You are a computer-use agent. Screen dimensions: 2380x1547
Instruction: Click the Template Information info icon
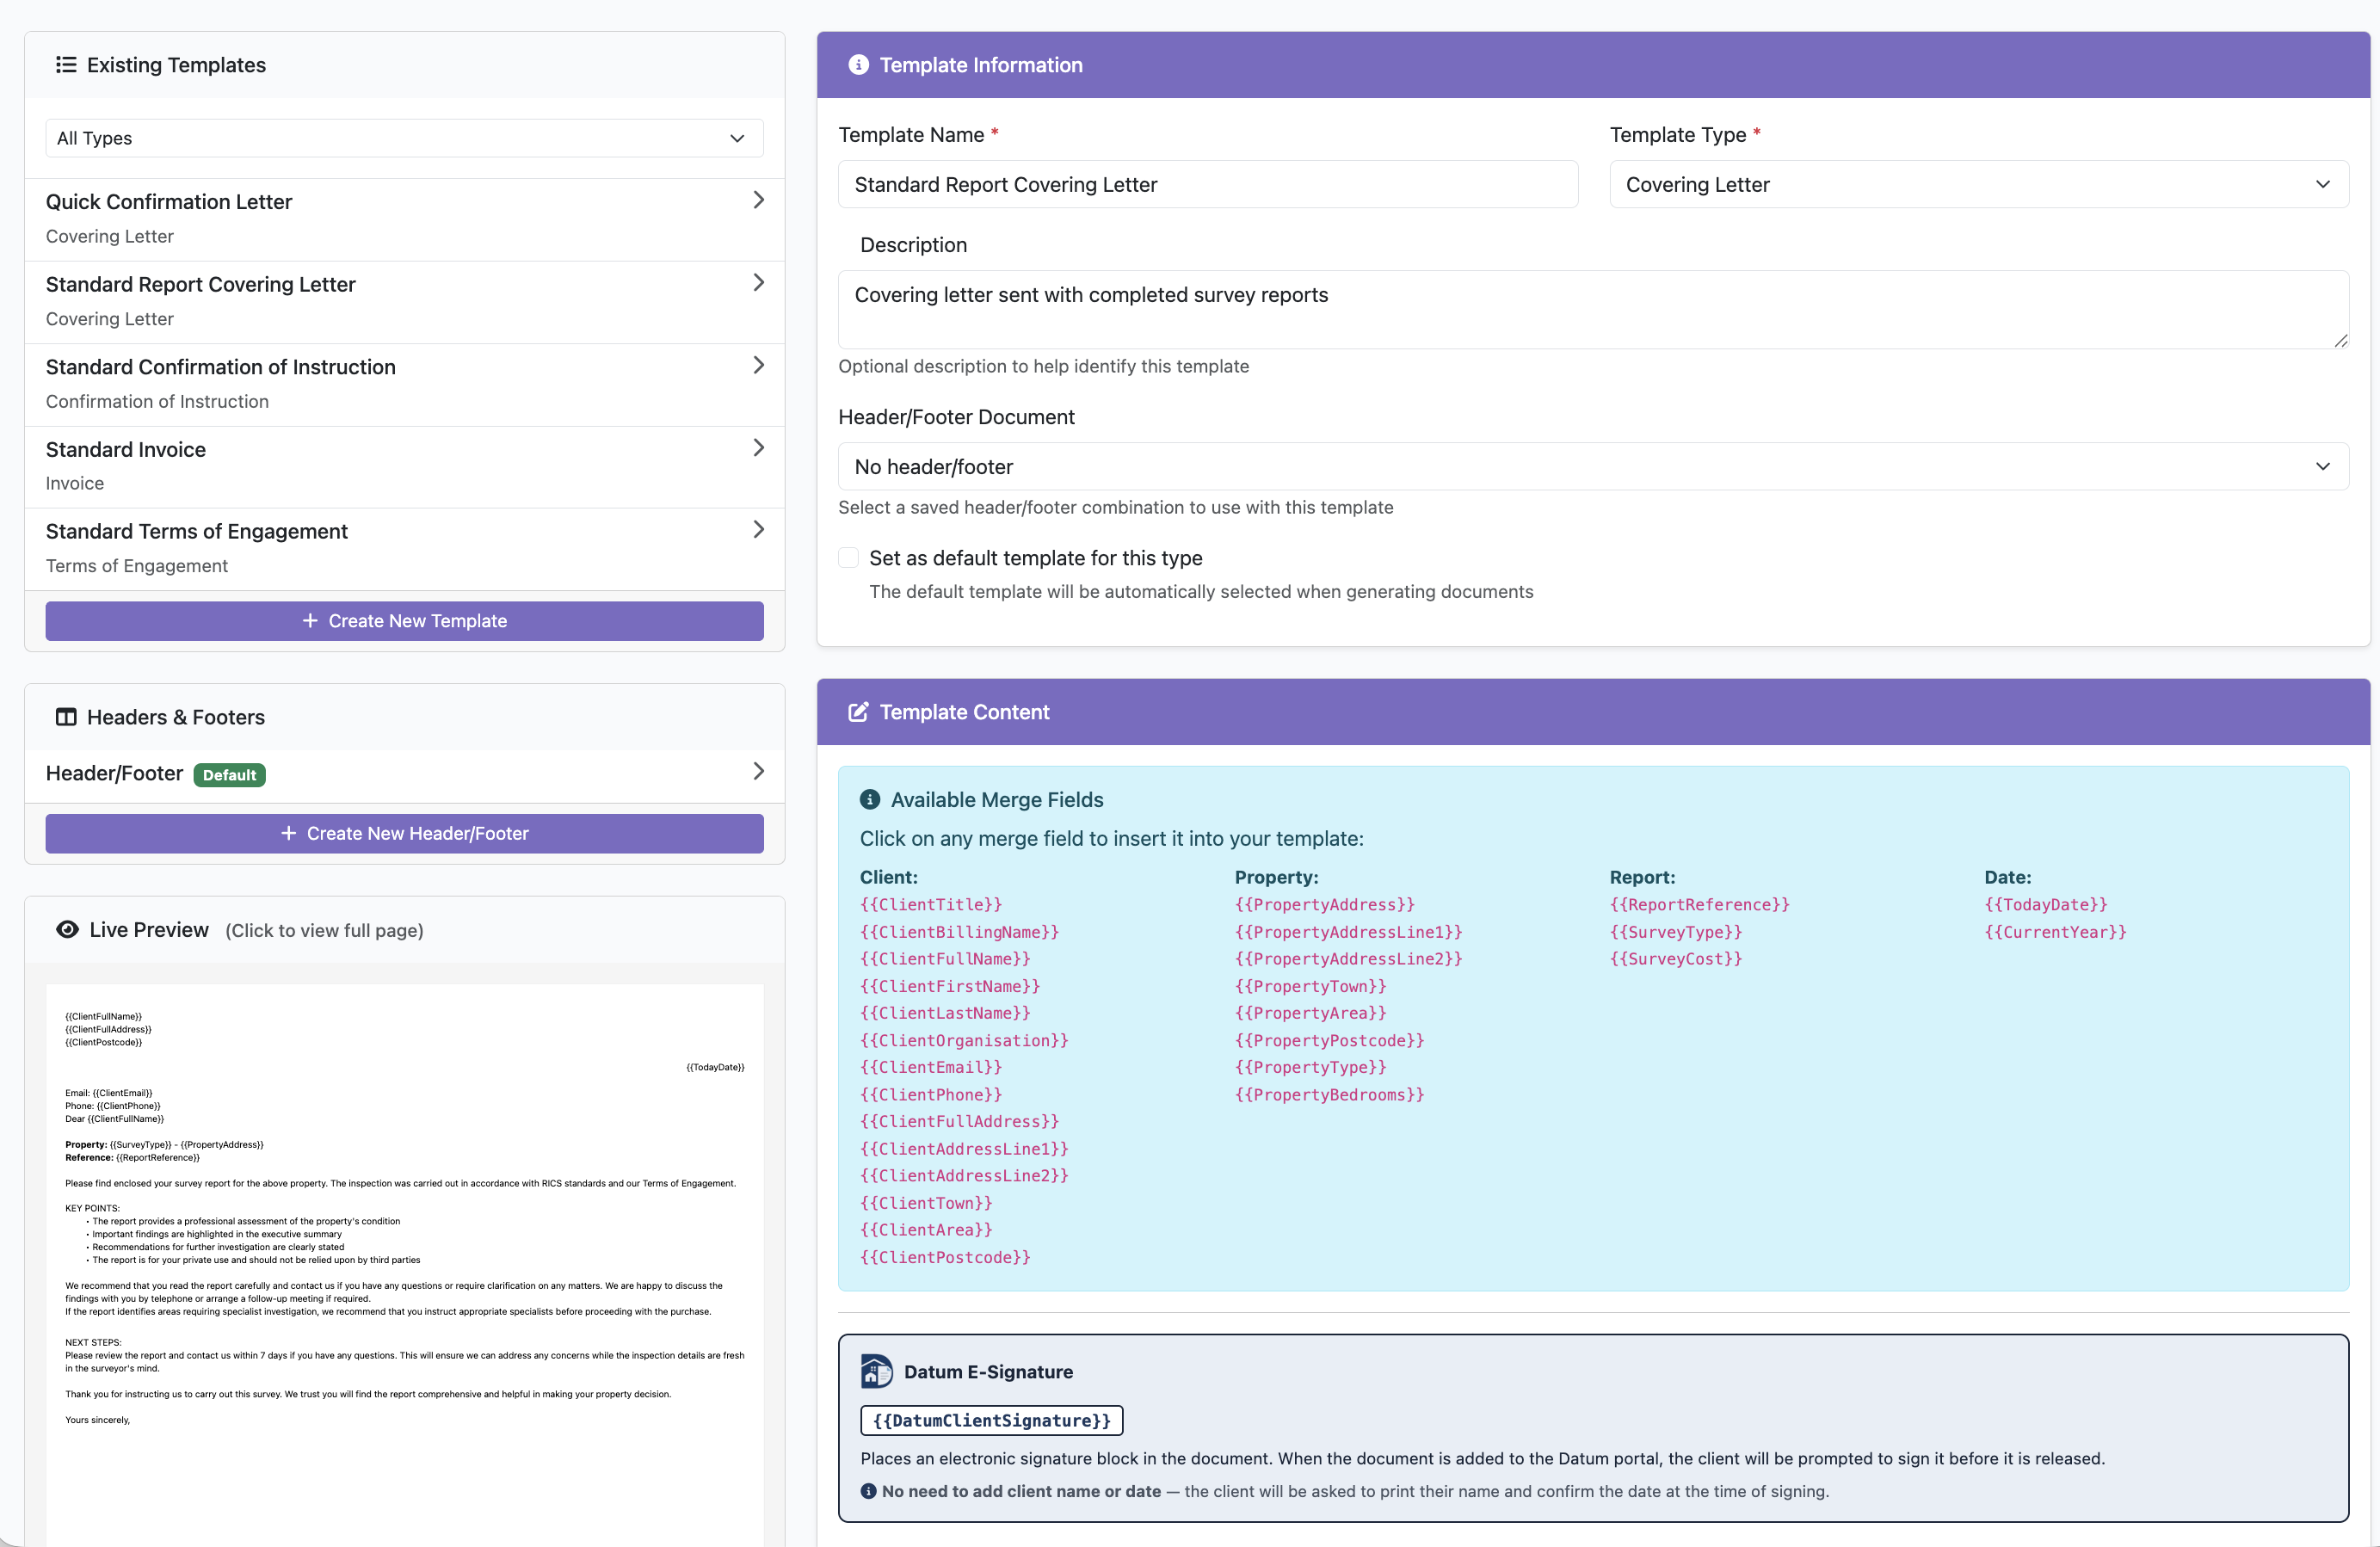pos(858,65)
